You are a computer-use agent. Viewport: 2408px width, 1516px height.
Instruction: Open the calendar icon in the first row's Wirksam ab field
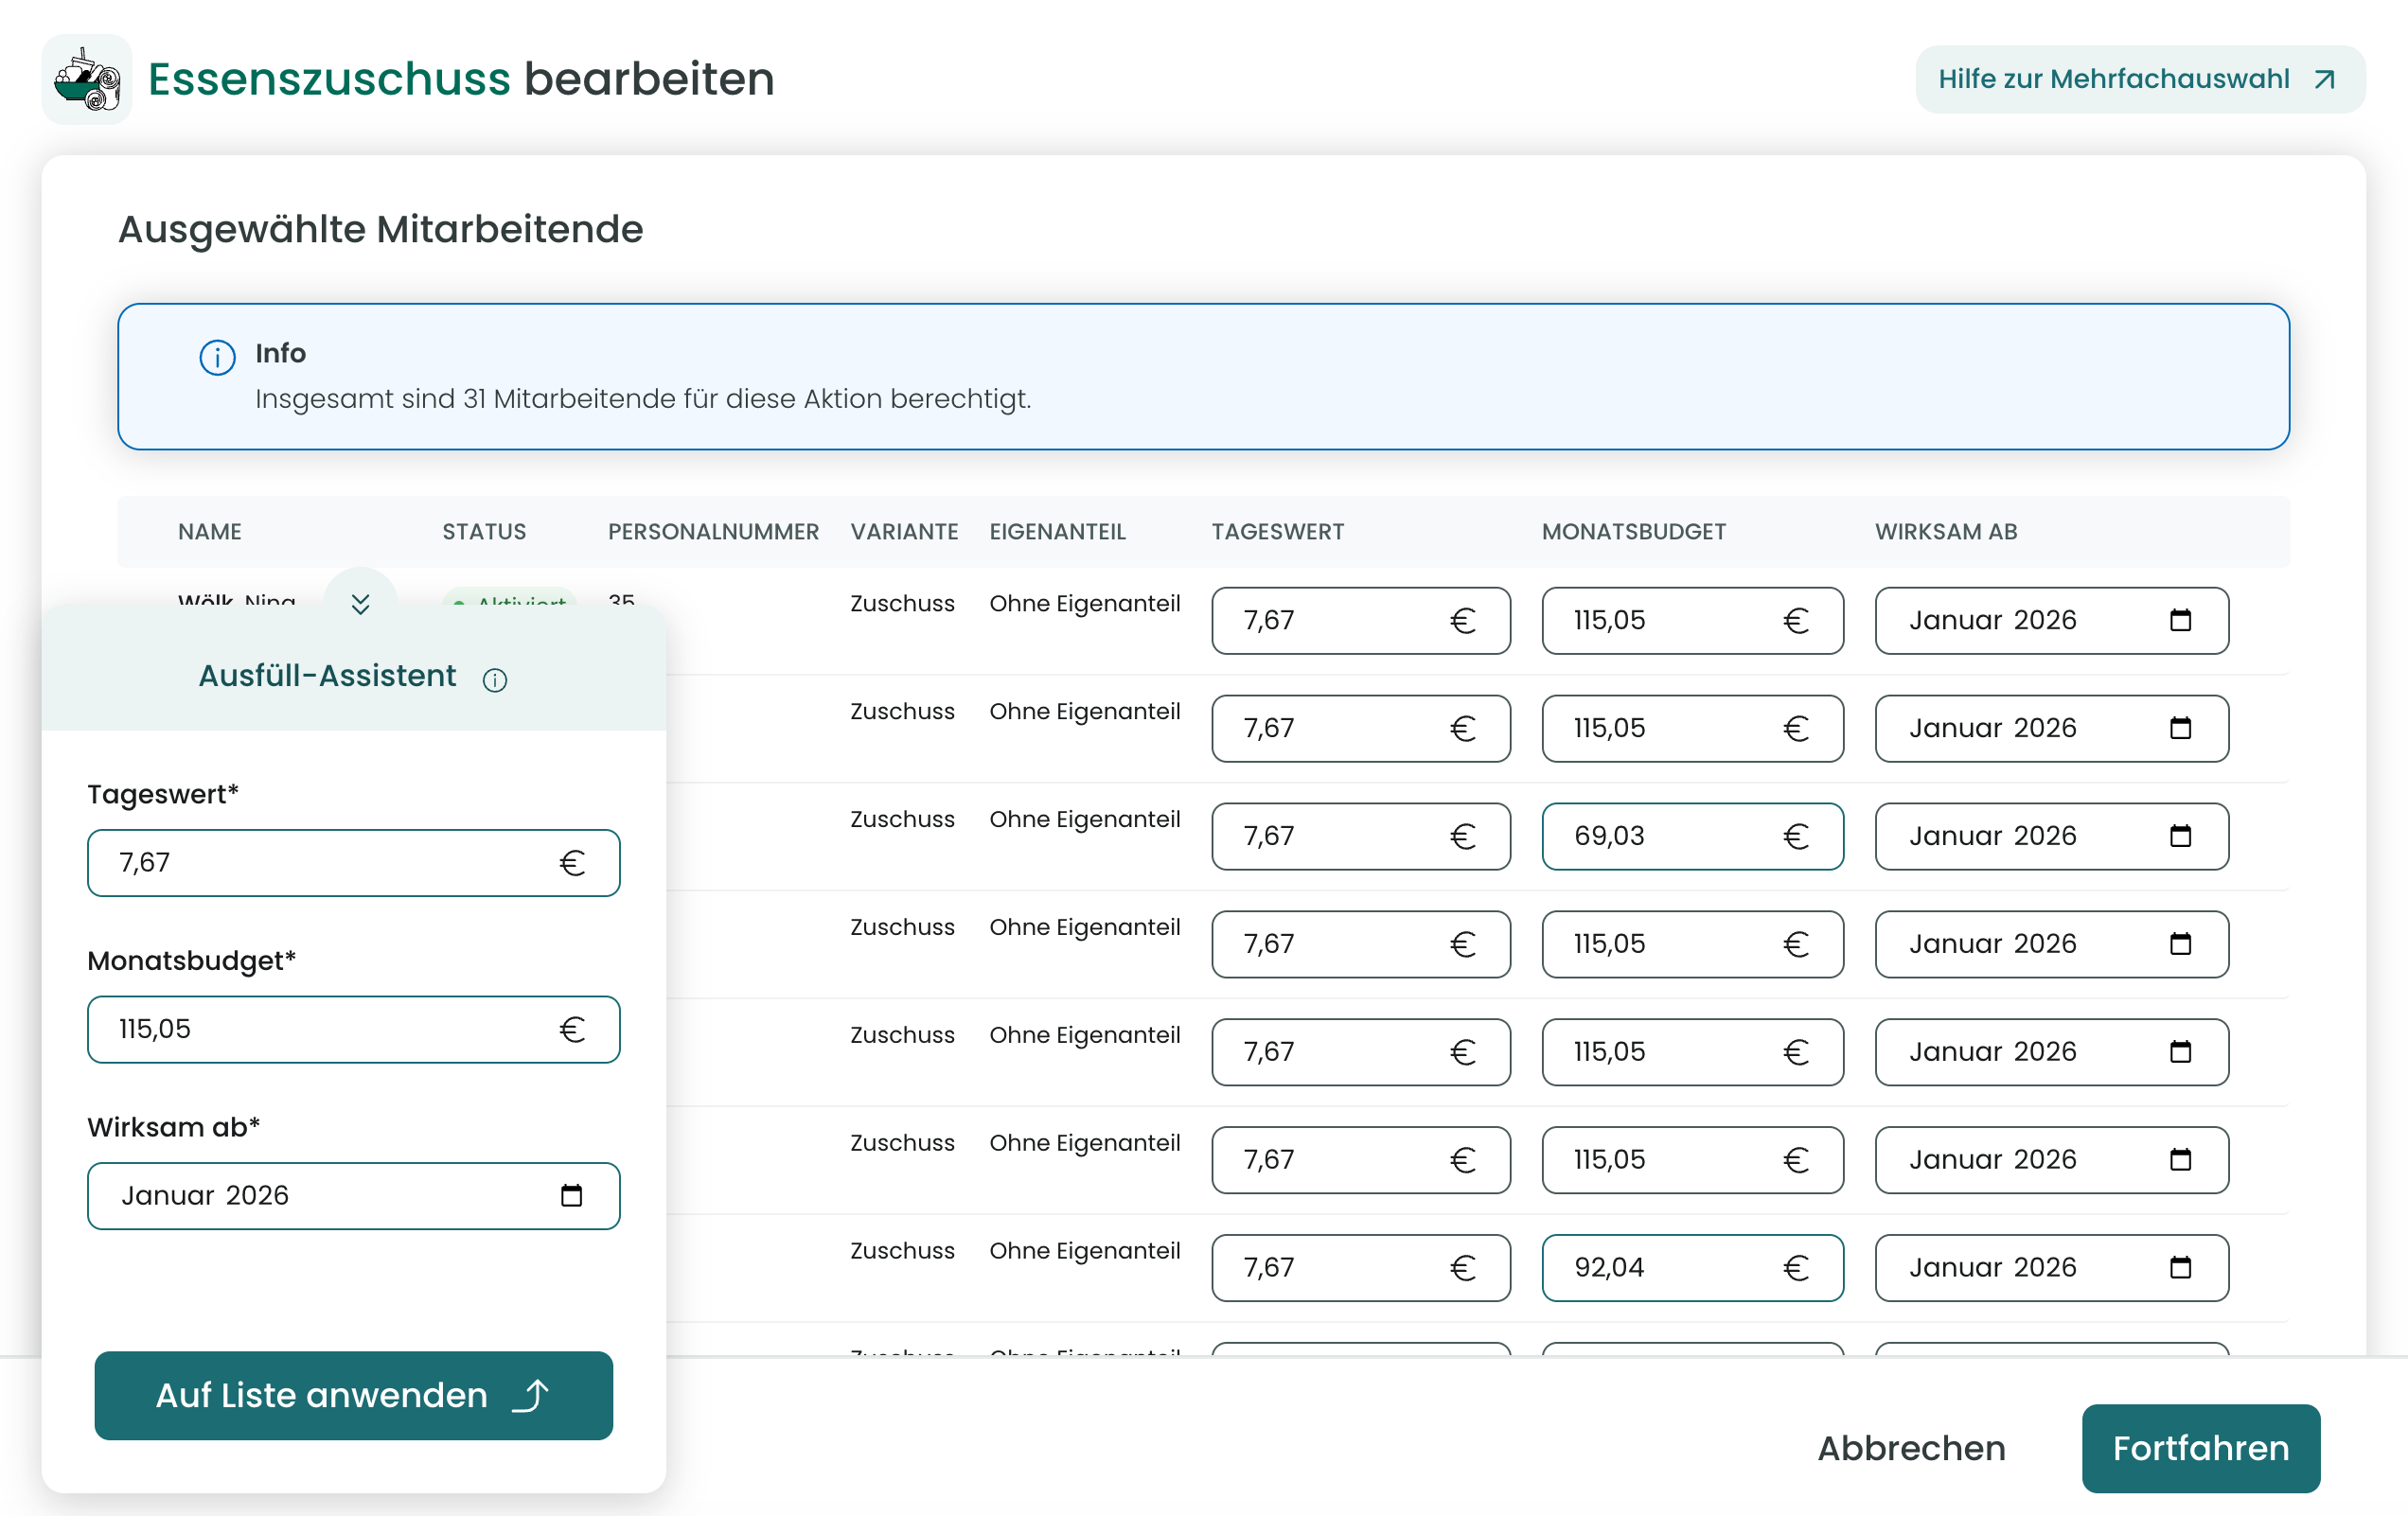(2180, 620)
